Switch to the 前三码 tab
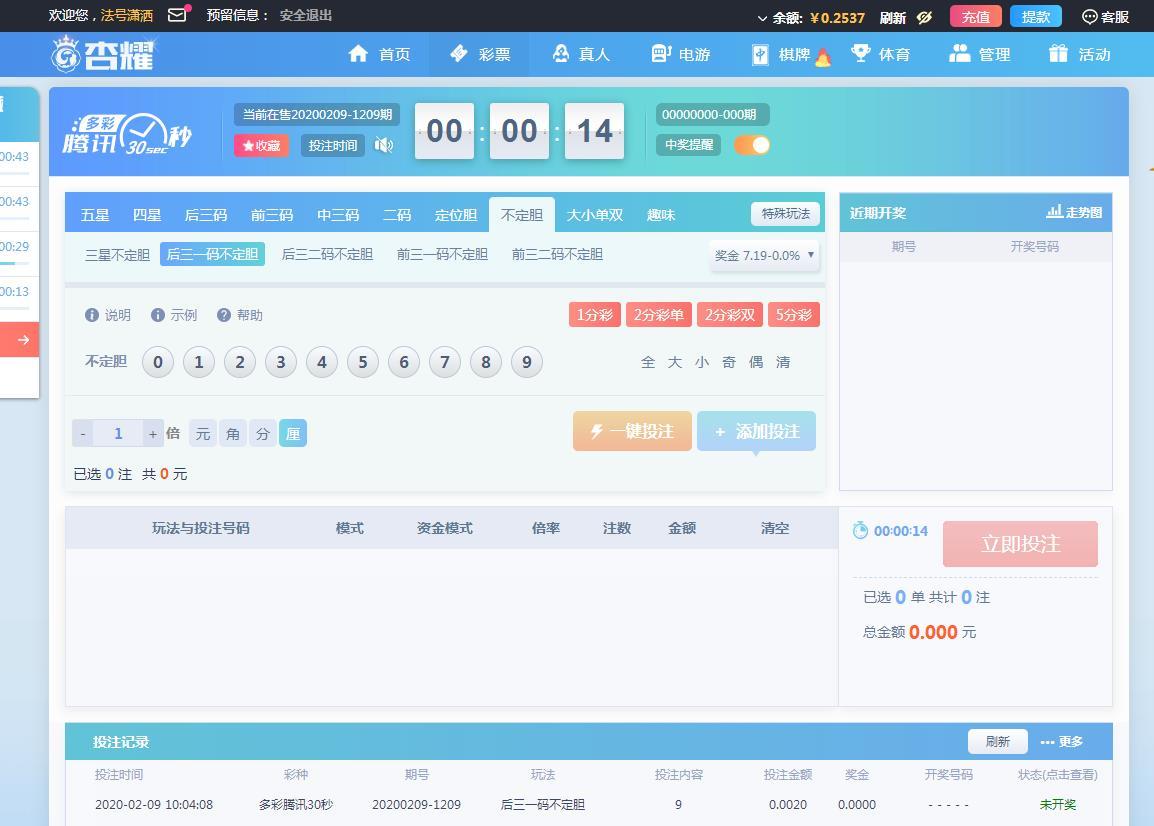The width and height of the screenshot is (1154, 826). coord(272,215)
